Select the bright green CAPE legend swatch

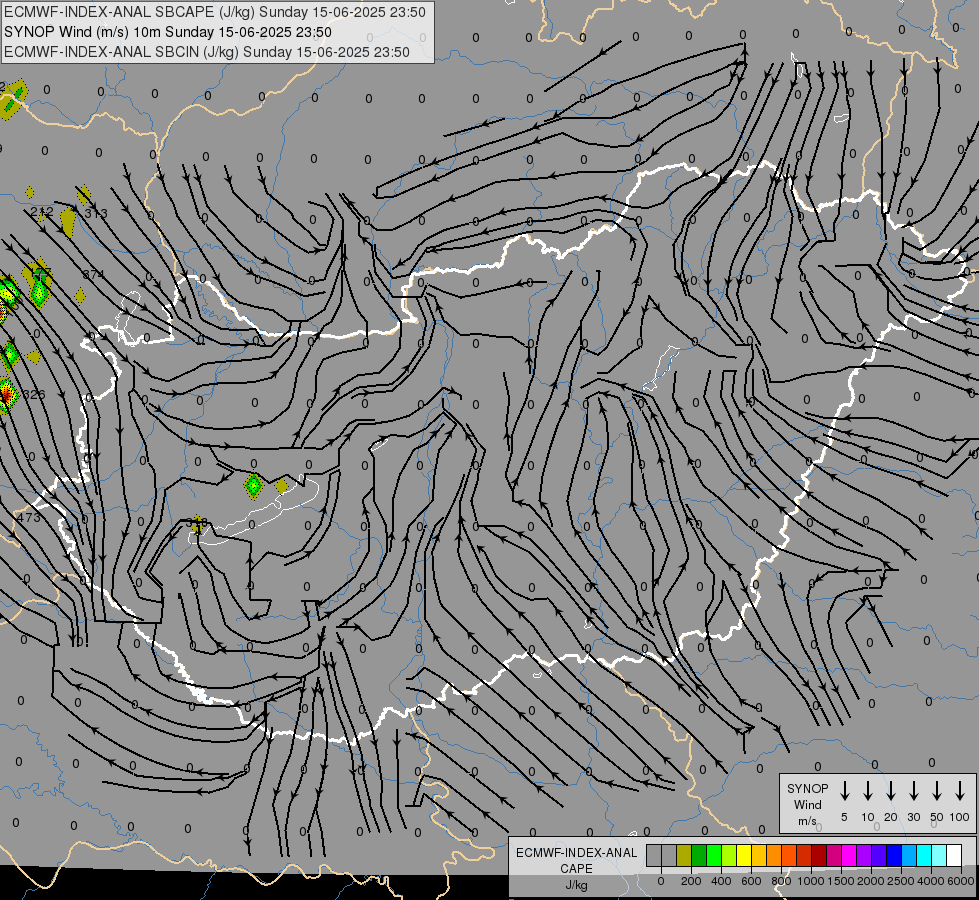[x=714, y=856]
